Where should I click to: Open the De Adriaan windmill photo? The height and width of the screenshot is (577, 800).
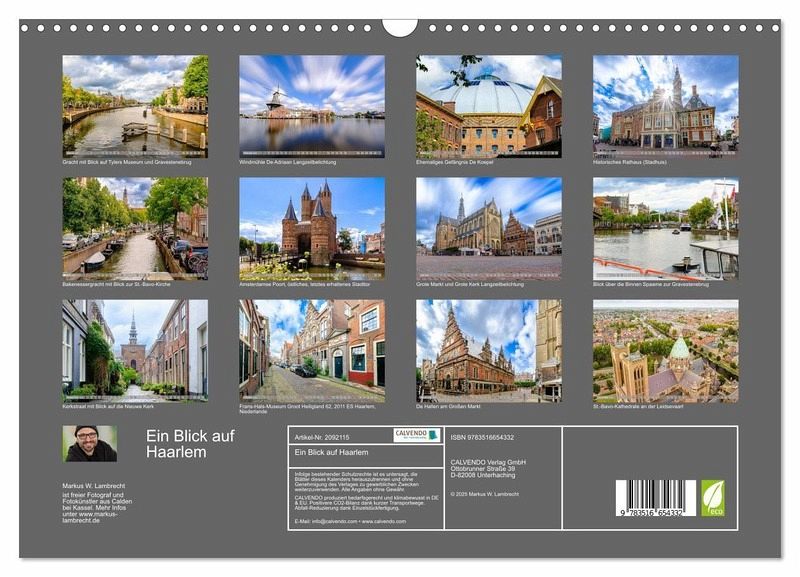tap(312, 107)
